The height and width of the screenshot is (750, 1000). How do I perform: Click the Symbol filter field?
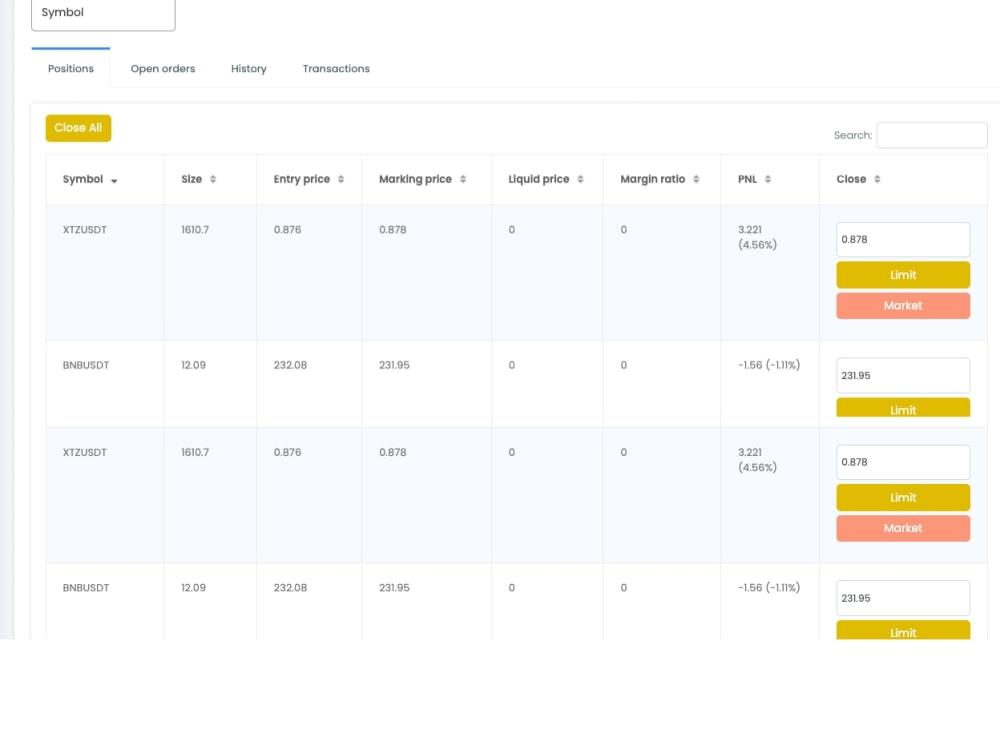103,14
